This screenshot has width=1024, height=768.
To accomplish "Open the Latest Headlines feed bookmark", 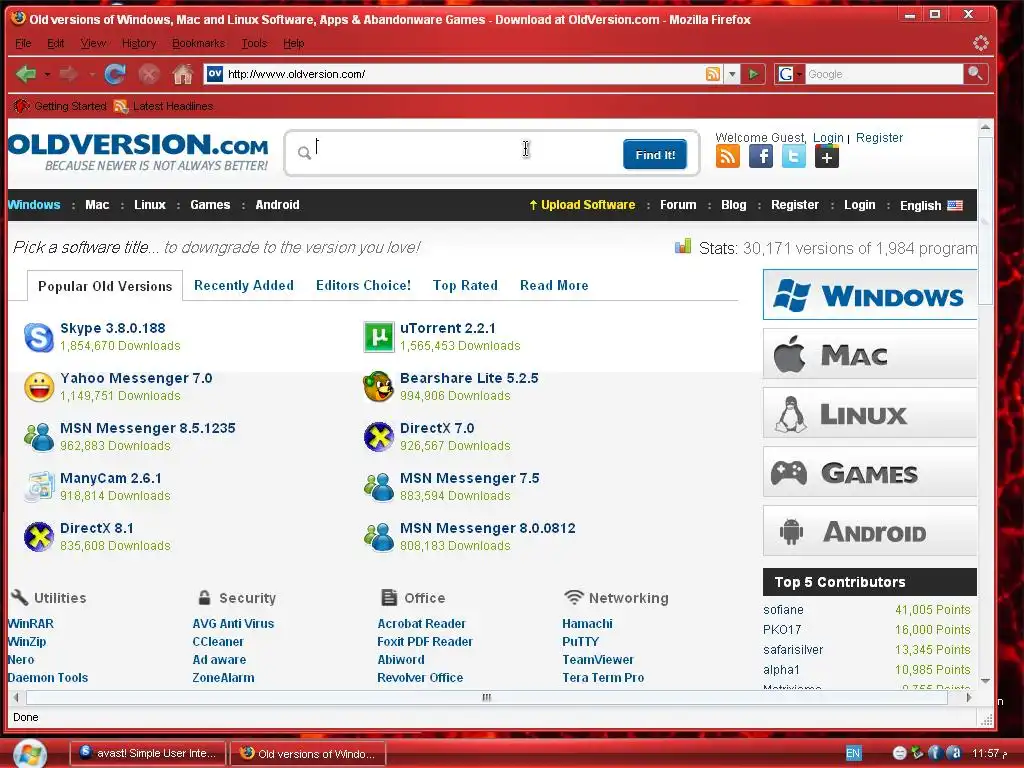I will point(163,106).
